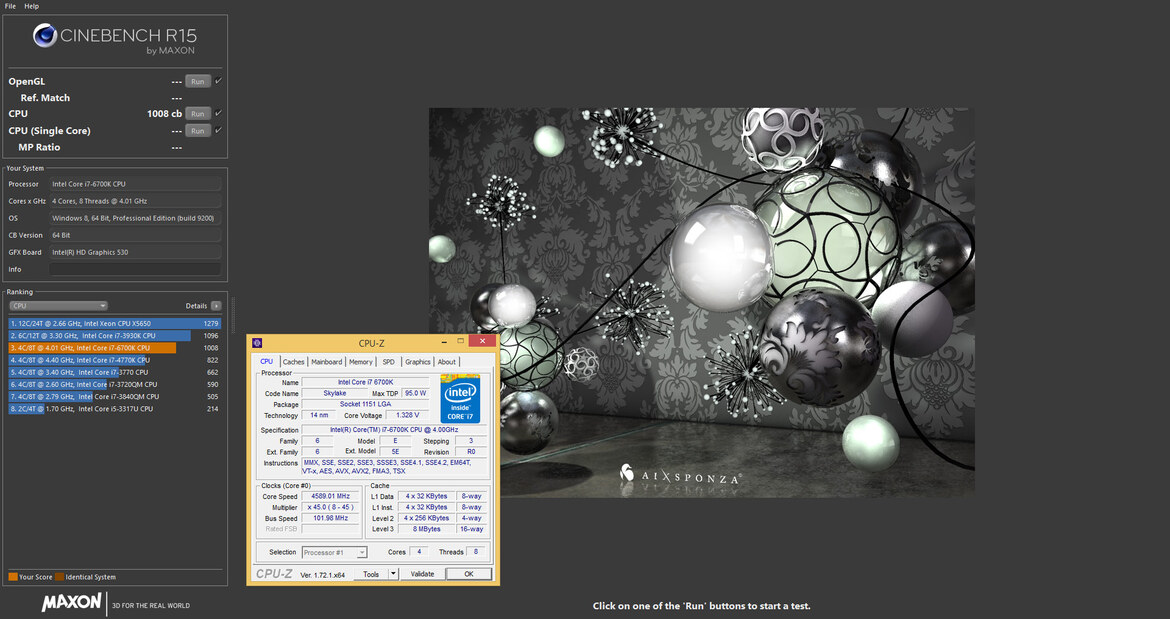The image size is (1170, 619).
Task: Switch to the Memory tab in CPU-Z
Action: [x=360, y=362]
